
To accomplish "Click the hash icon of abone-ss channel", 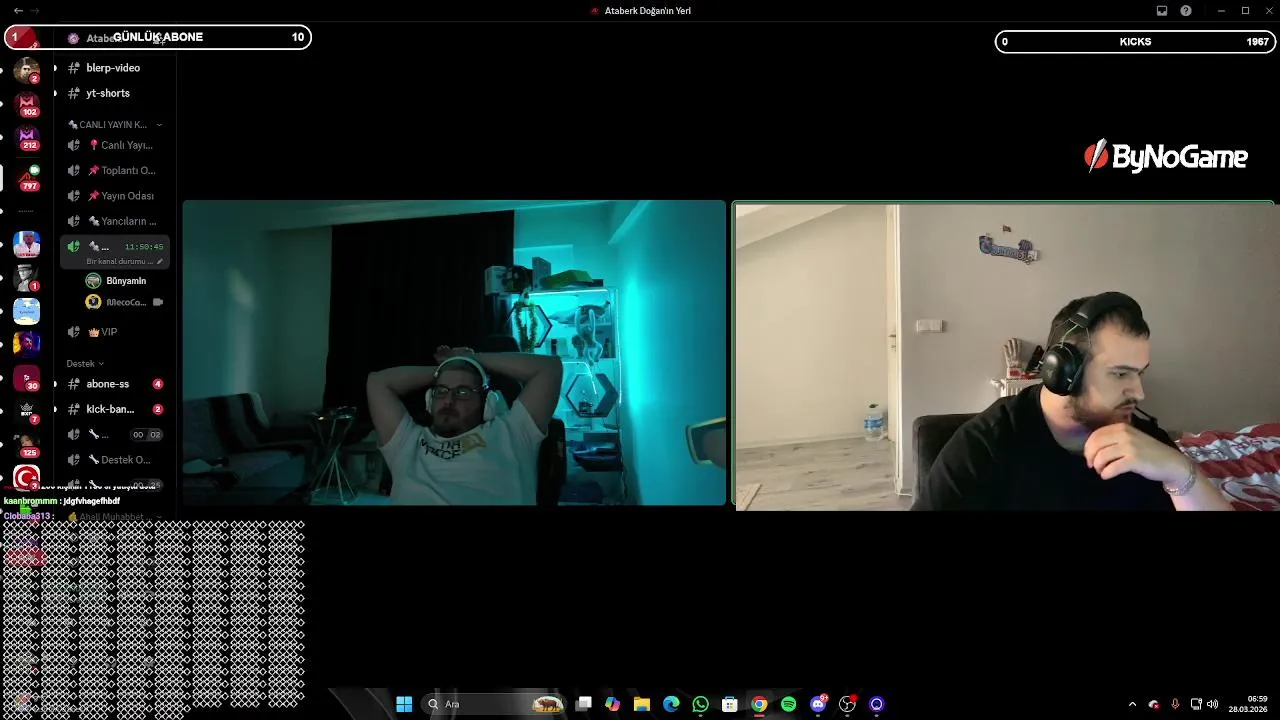I will pos(73,384).
